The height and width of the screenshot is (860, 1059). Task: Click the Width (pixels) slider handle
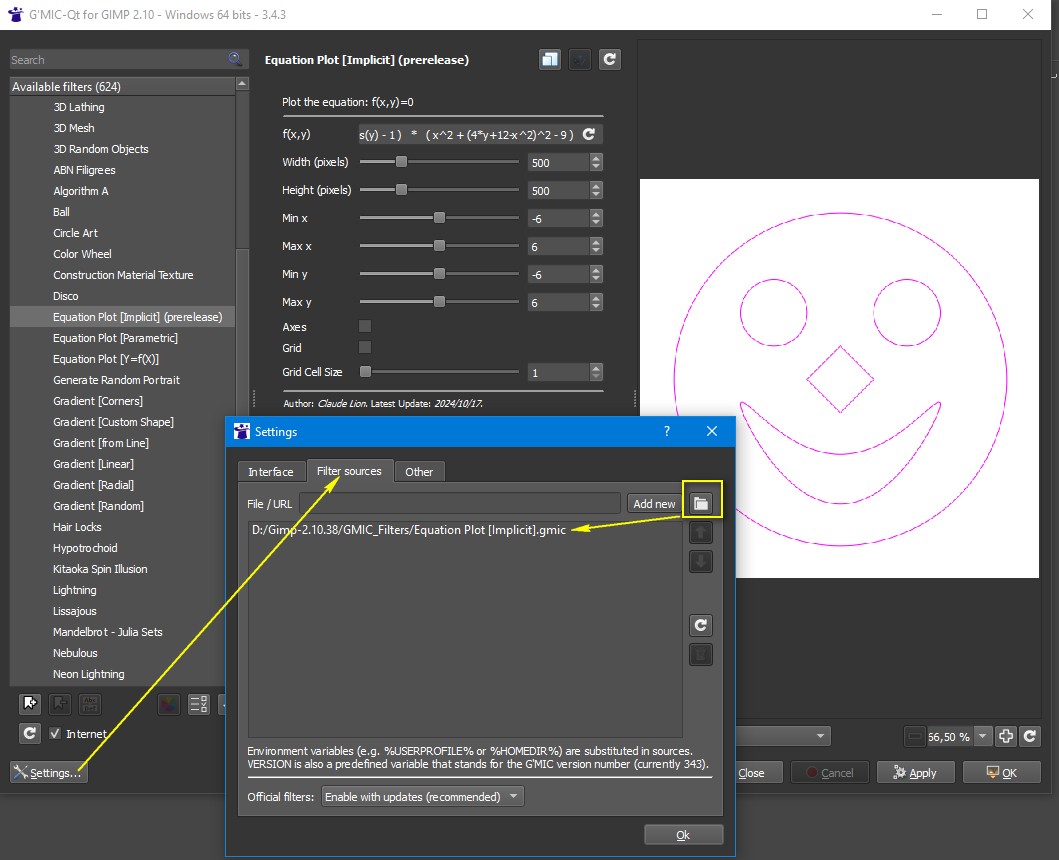click(x=401, y=161)
